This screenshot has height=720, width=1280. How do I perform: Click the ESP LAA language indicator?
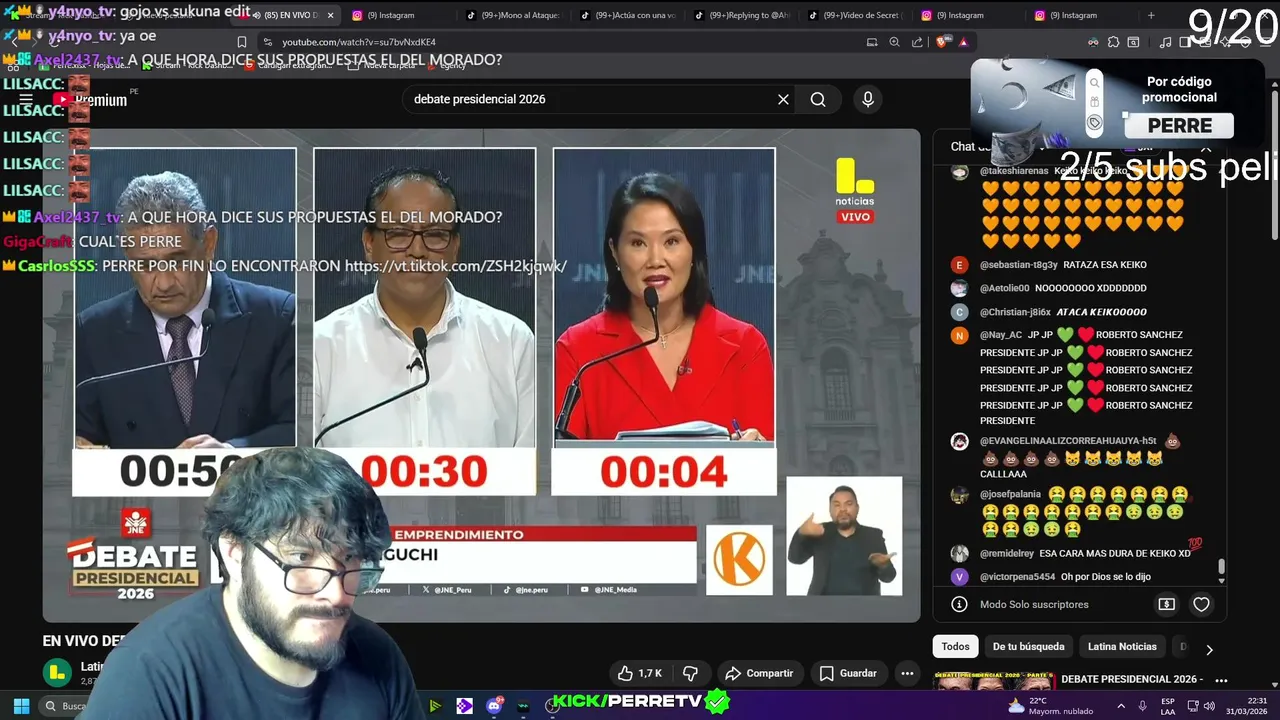[1168, 706]
